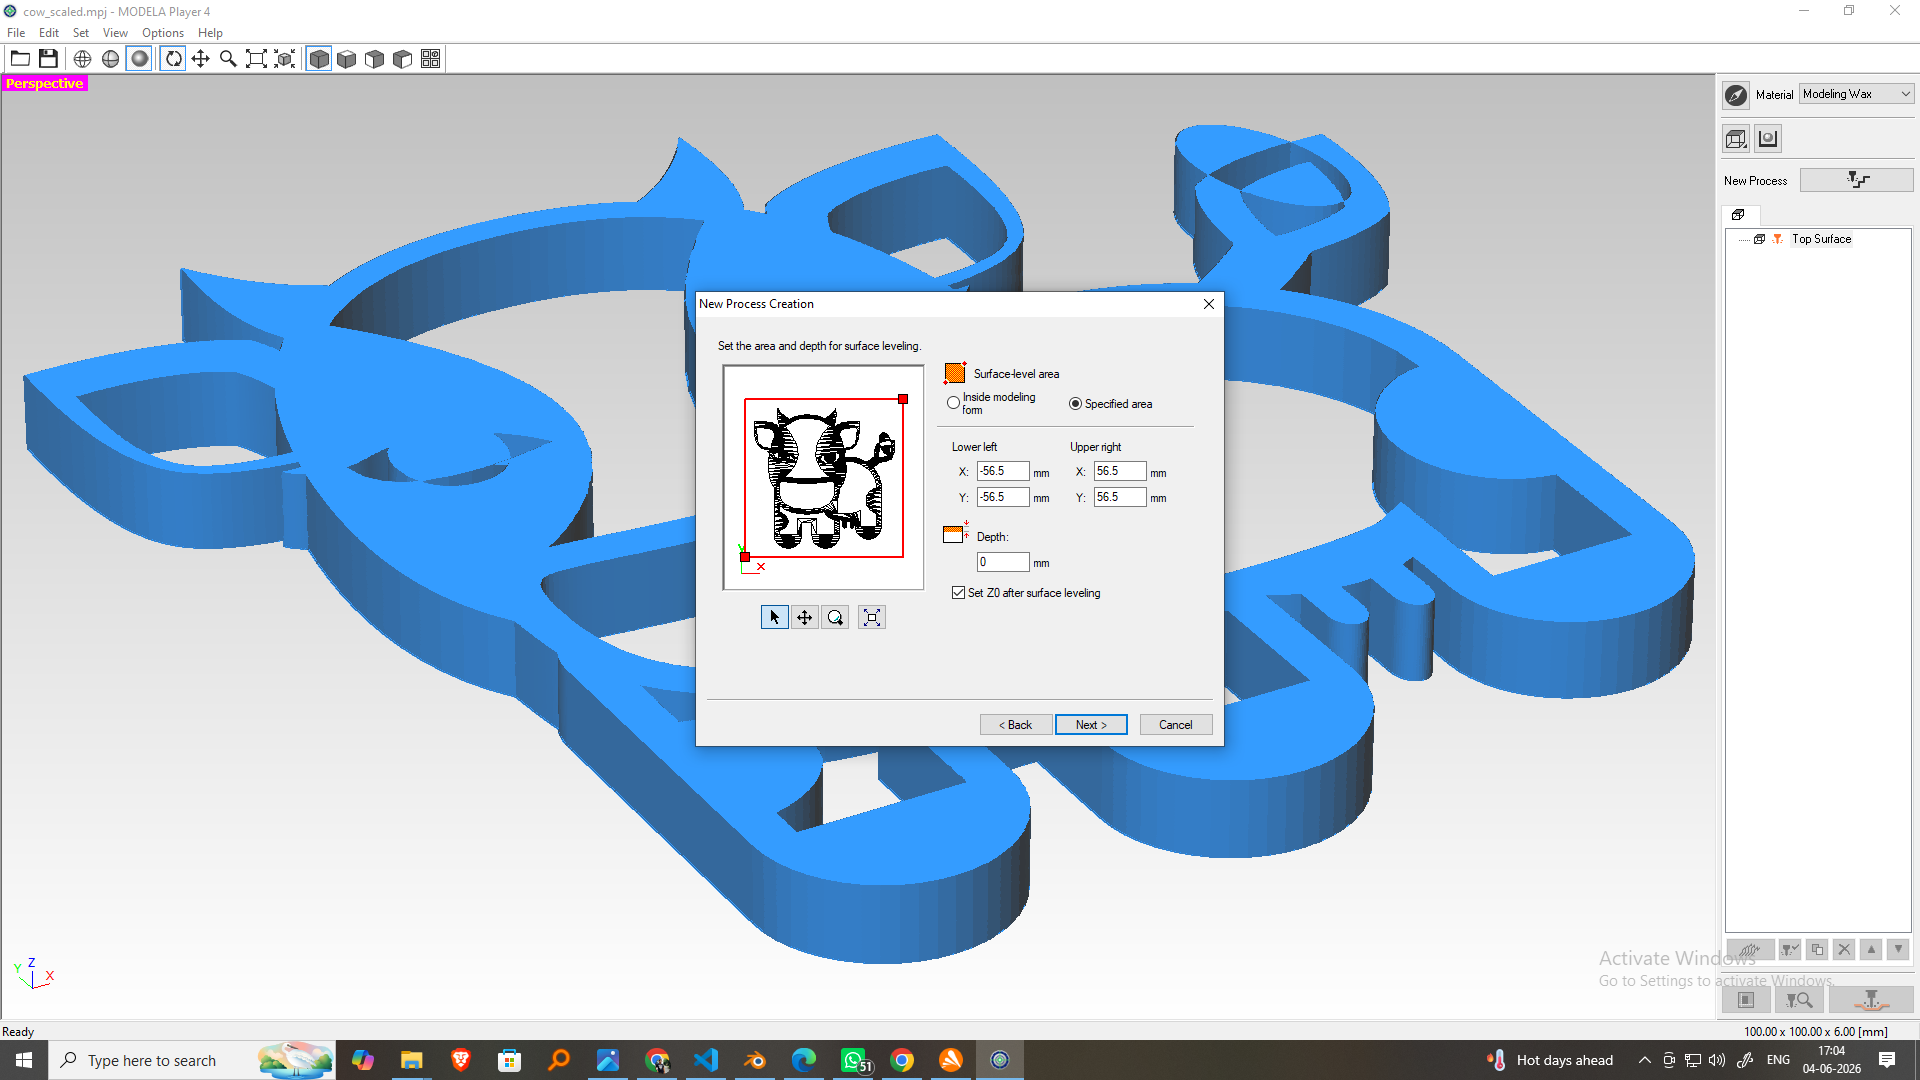Select the Specified area radio button

pos(1075,404)
